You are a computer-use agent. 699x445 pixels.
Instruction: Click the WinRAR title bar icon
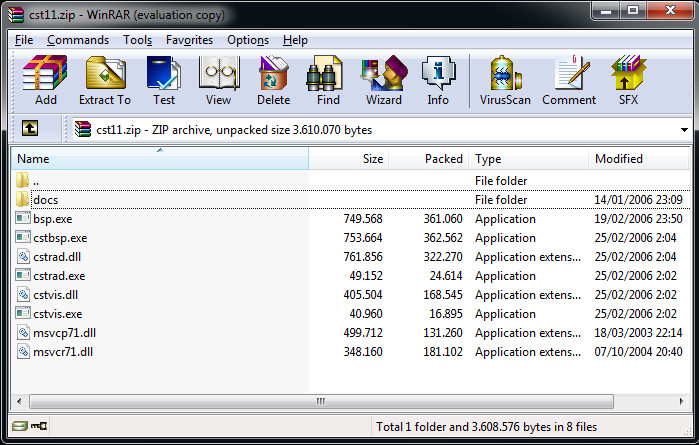click(x=16, y=15)
